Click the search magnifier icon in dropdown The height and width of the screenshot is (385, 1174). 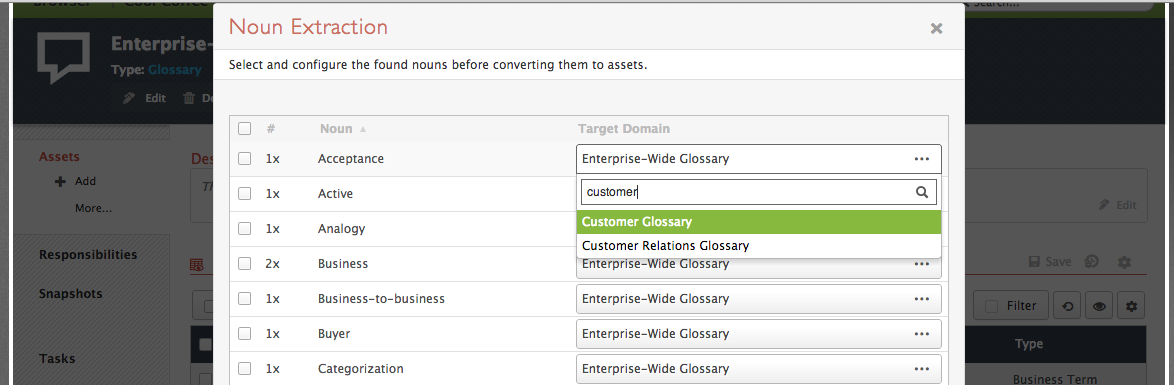tap(922, 192)
